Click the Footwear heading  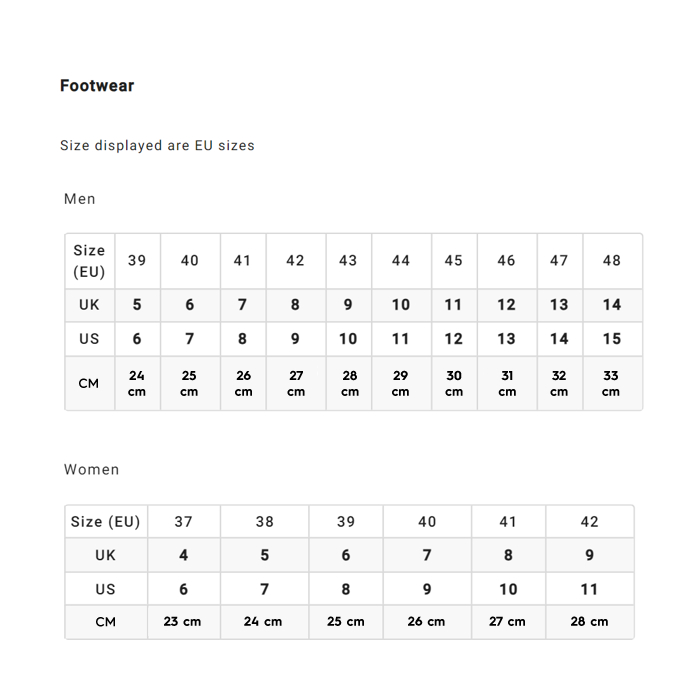point(97,86)
